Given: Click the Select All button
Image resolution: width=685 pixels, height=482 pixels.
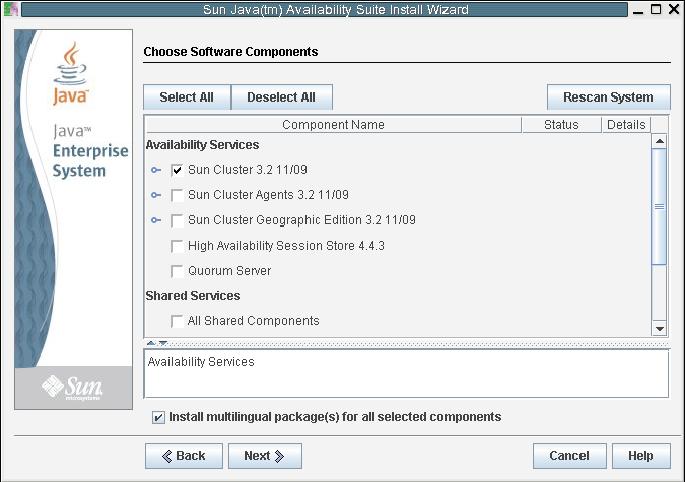Looking at the screenshot, I should [x=187, y=97].
